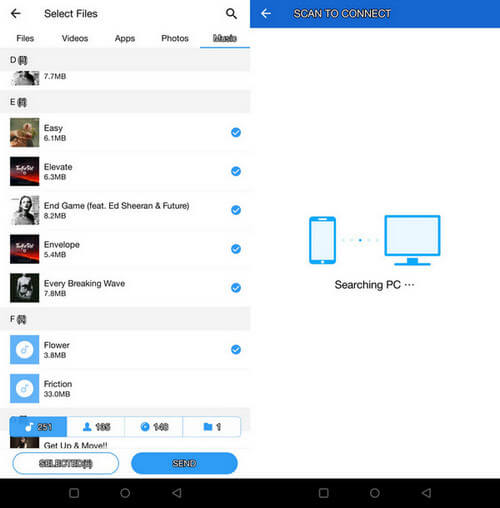Tap Envelope album cover
The width and height of the screenshot is (500, 508).
click(25, 249)
